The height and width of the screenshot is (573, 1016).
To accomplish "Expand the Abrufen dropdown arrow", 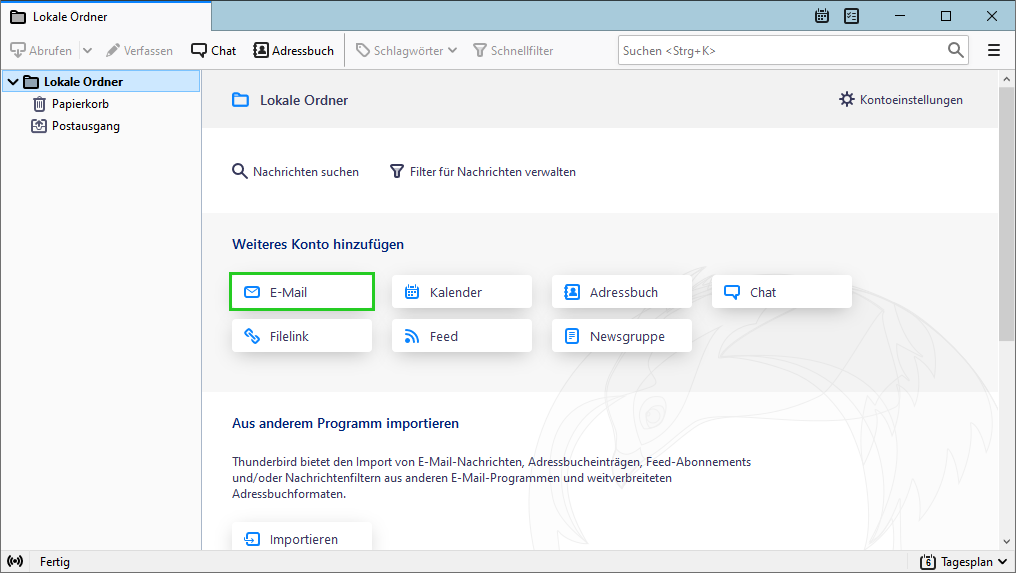I will [87, 51].
